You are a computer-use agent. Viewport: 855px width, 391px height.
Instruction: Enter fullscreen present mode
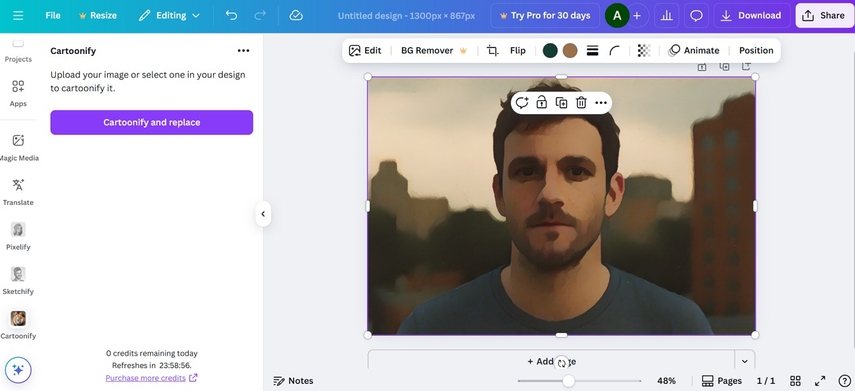pyautogui.click(x=820, y=381)
